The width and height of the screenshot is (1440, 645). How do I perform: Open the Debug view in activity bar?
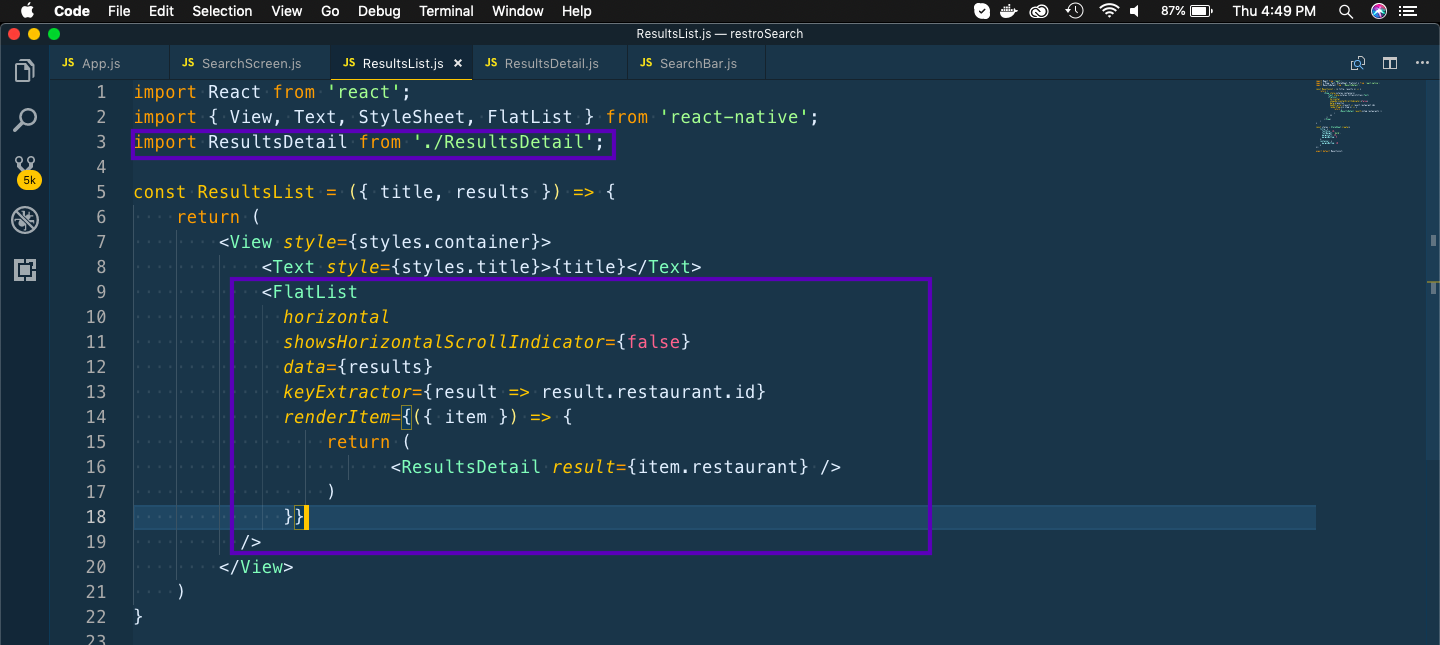[x=25, y=221]
